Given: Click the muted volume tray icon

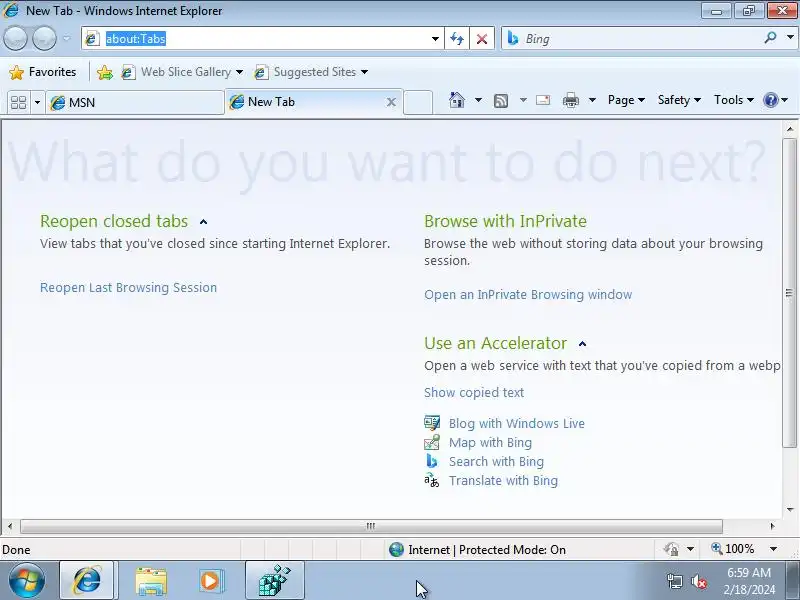Looking at the screenshot, I should [x=698, y=581].
